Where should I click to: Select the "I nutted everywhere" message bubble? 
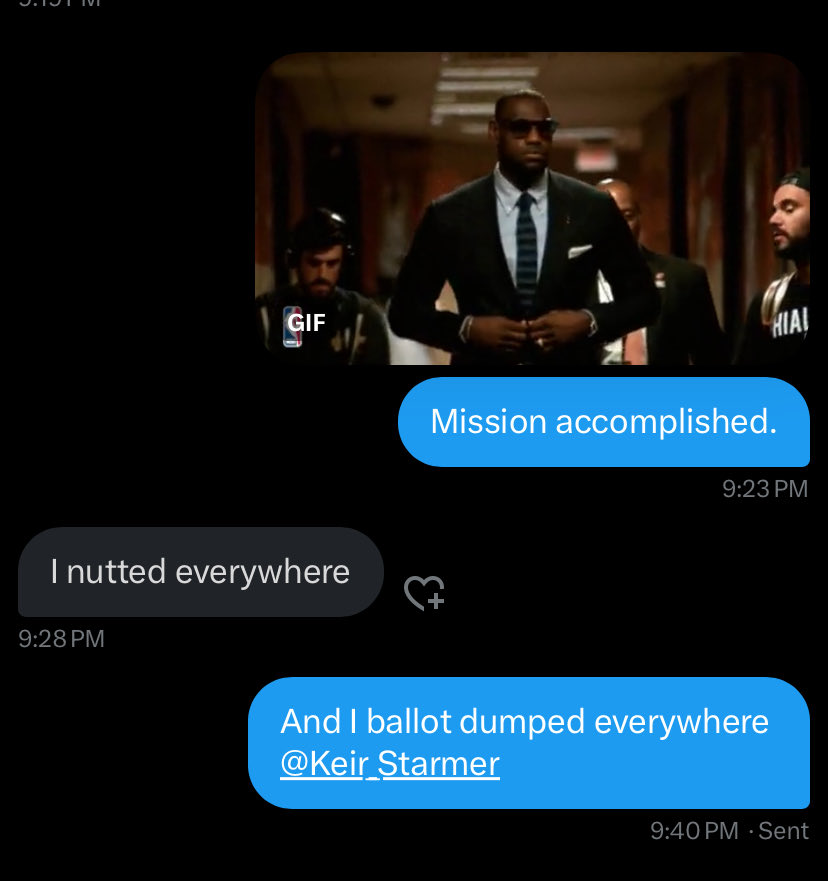(x=201, y=572)
